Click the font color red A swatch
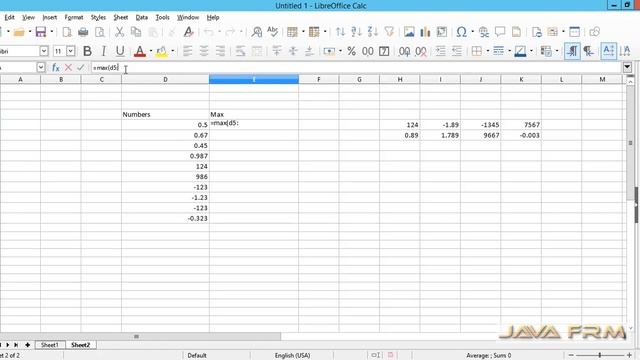640x360 pixels. coord(140,51)
